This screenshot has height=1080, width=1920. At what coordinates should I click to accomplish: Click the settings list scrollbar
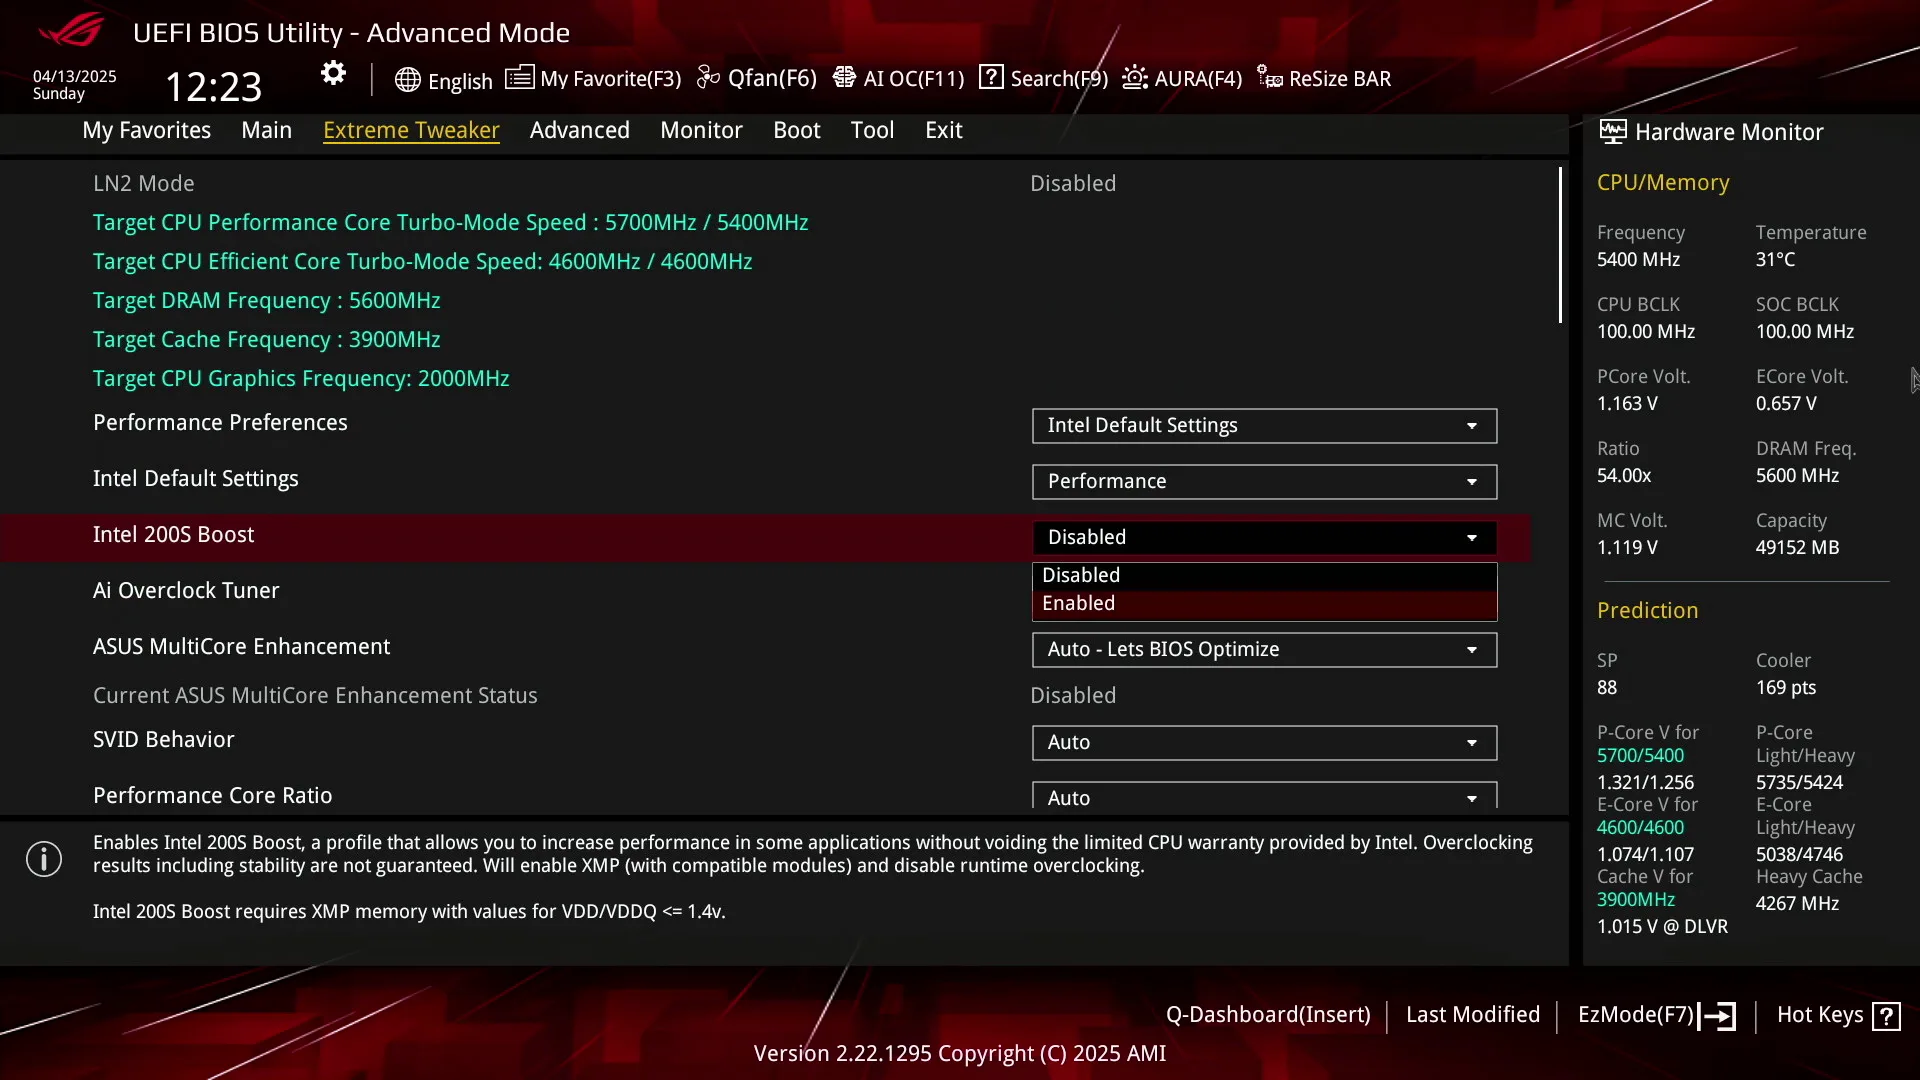(x=1560, y=245)
